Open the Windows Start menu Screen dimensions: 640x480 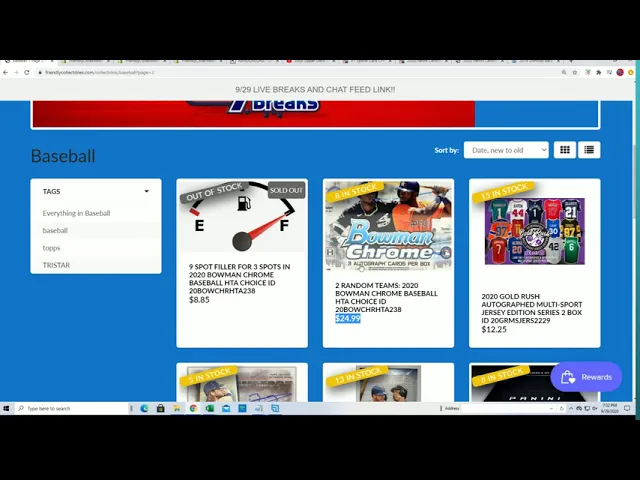(x=6, y=408)
